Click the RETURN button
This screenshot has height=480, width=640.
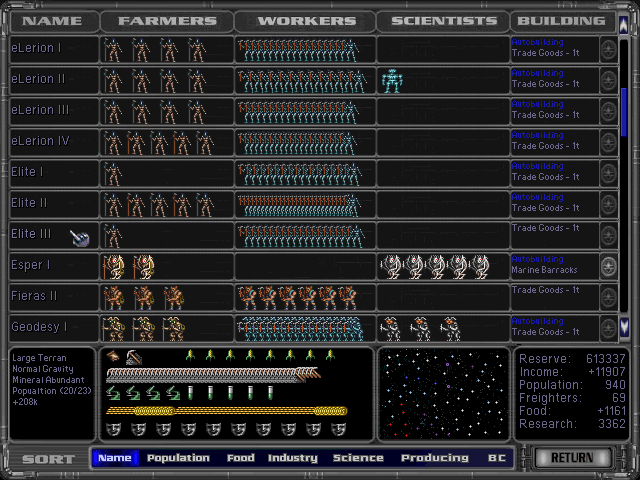click(x=572, y=458)
